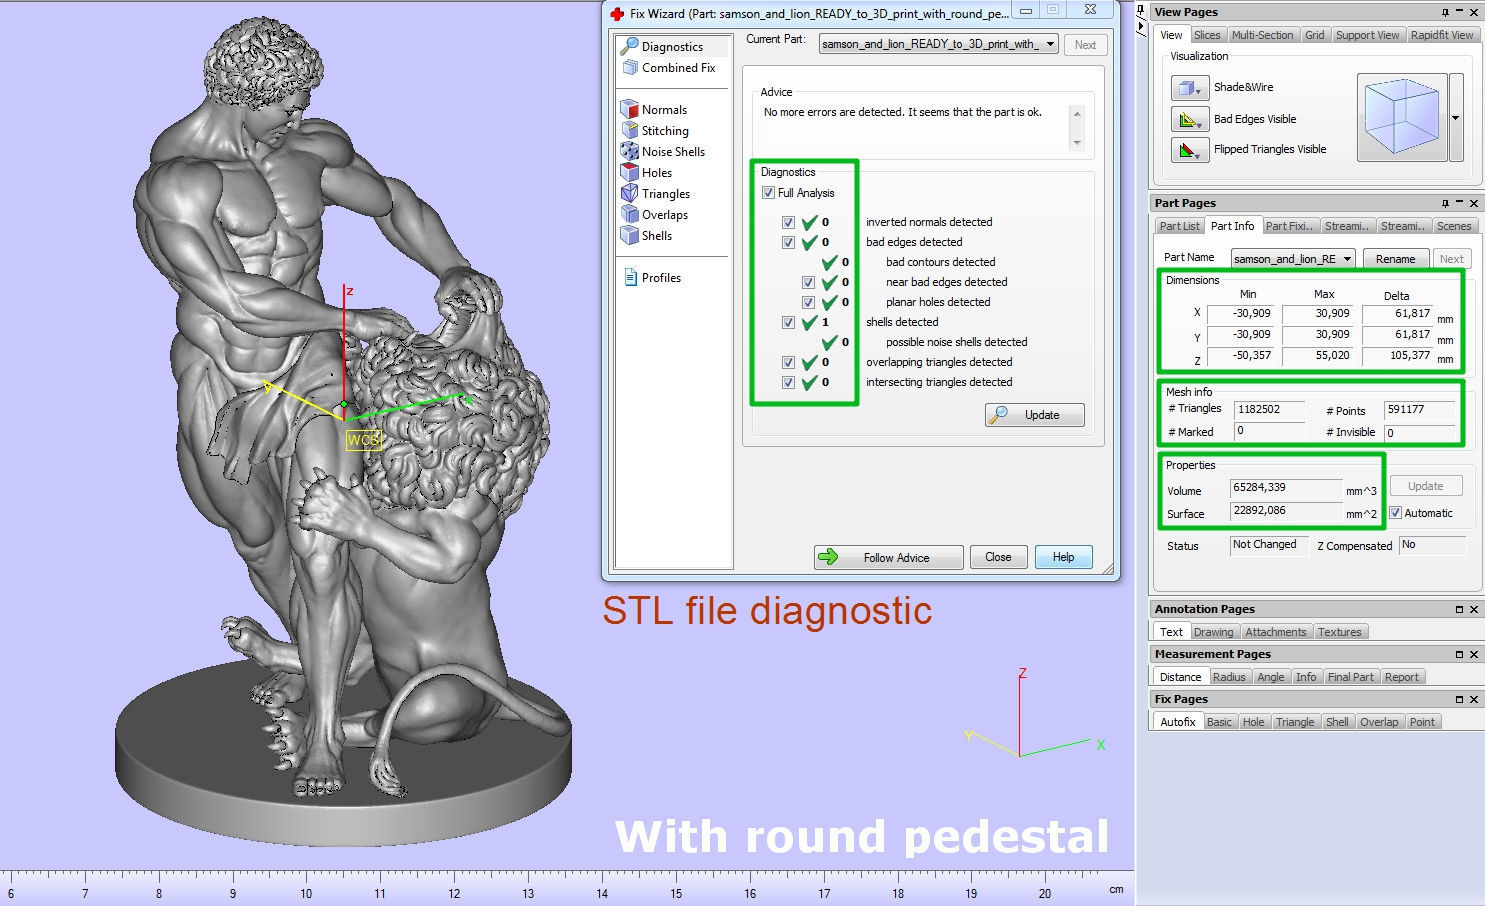
Task: Open the Report measurement tab
Action: click(1401, 677)
